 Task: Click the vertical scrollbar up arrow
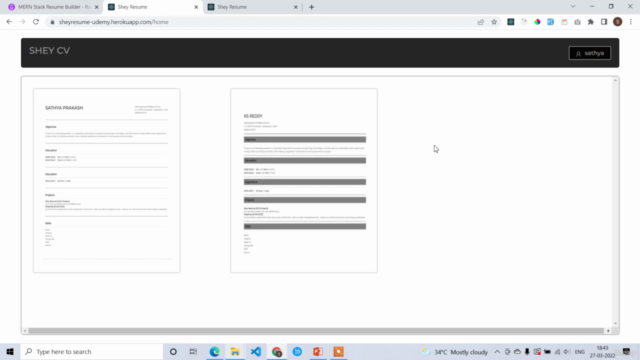click(x=615, y=80)
